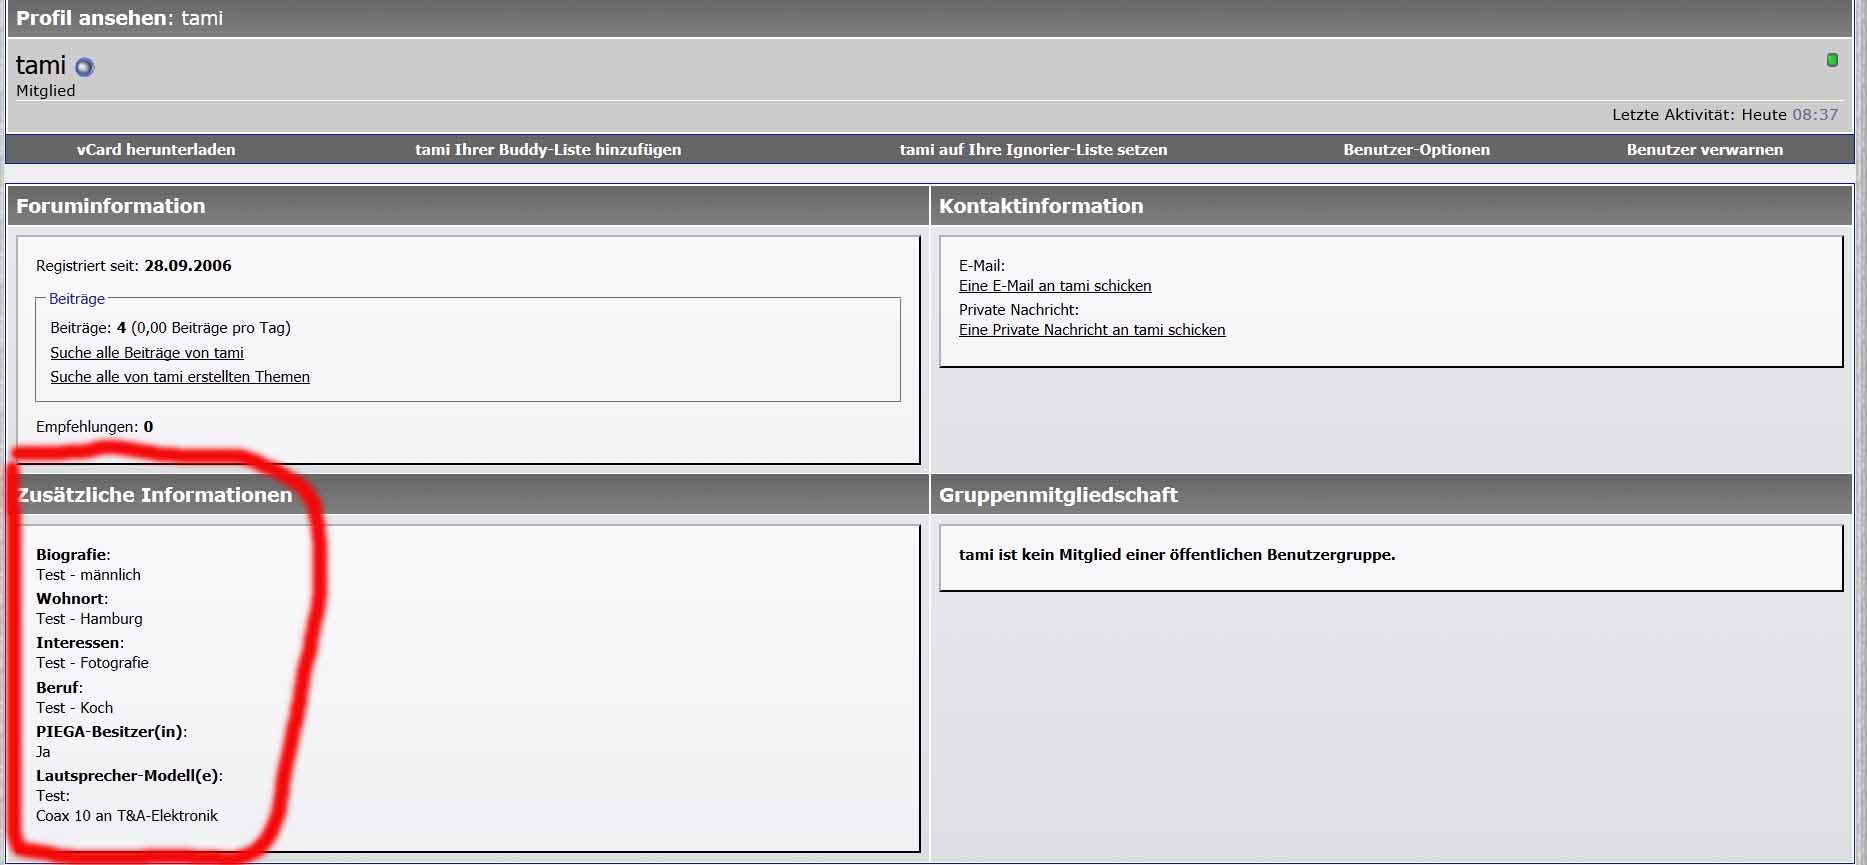
Task: Open 'Suche alle von tami erstellten Themen'
Action: pyautogui.click(x=180, y=377)
